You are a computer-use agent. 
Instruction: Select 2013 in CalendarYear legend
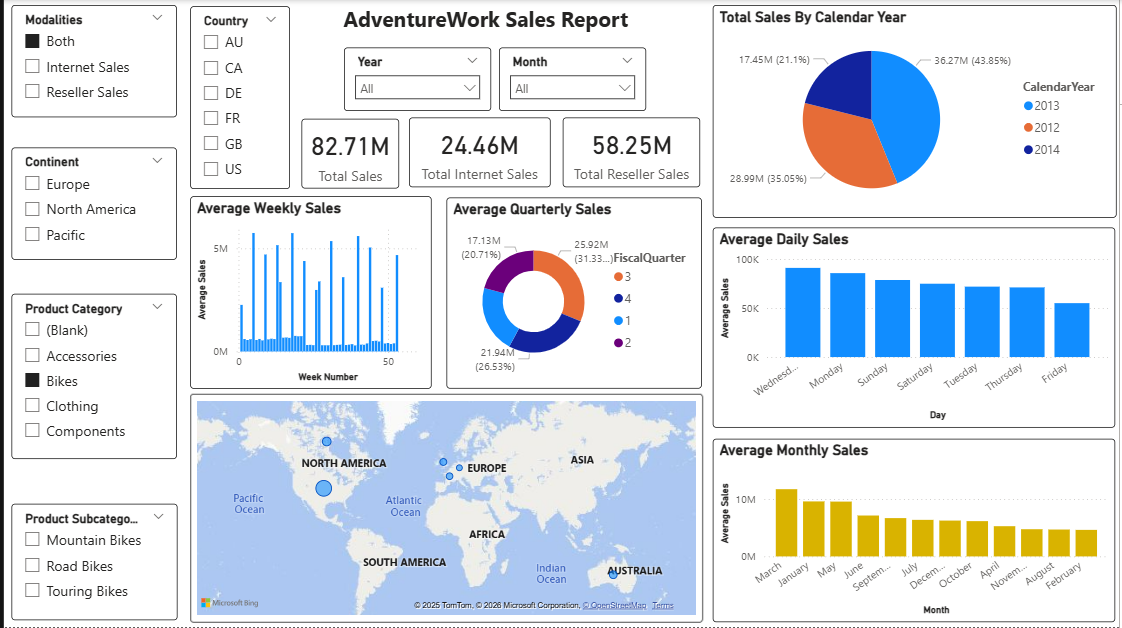[1041, 106]
